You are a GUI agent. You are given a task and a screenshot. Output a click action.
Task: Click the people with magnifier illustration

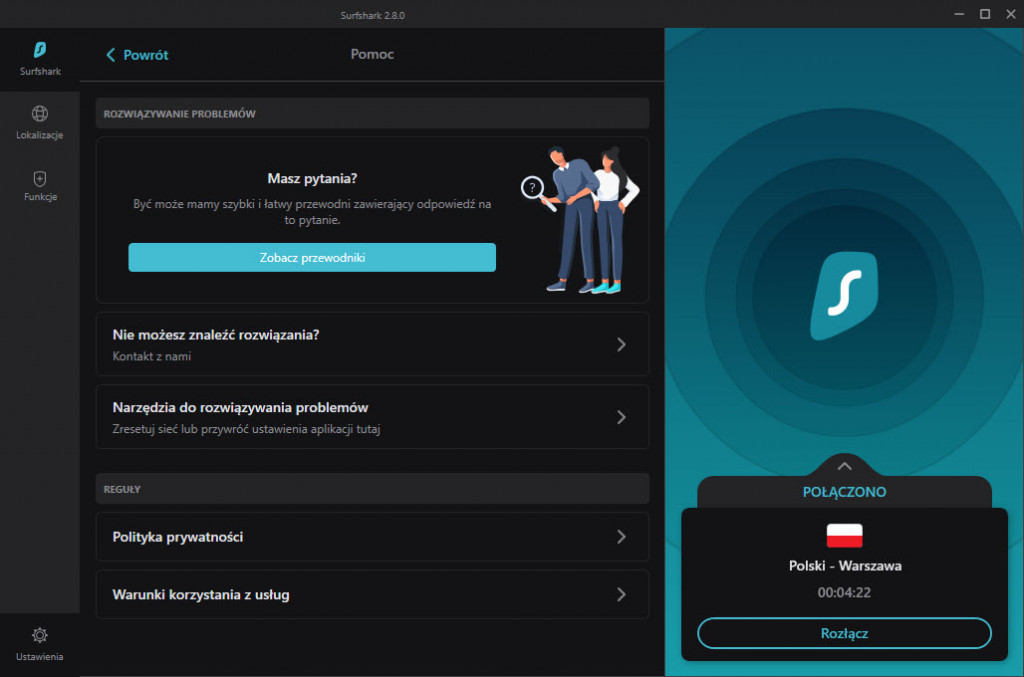(x=580, y=220)
